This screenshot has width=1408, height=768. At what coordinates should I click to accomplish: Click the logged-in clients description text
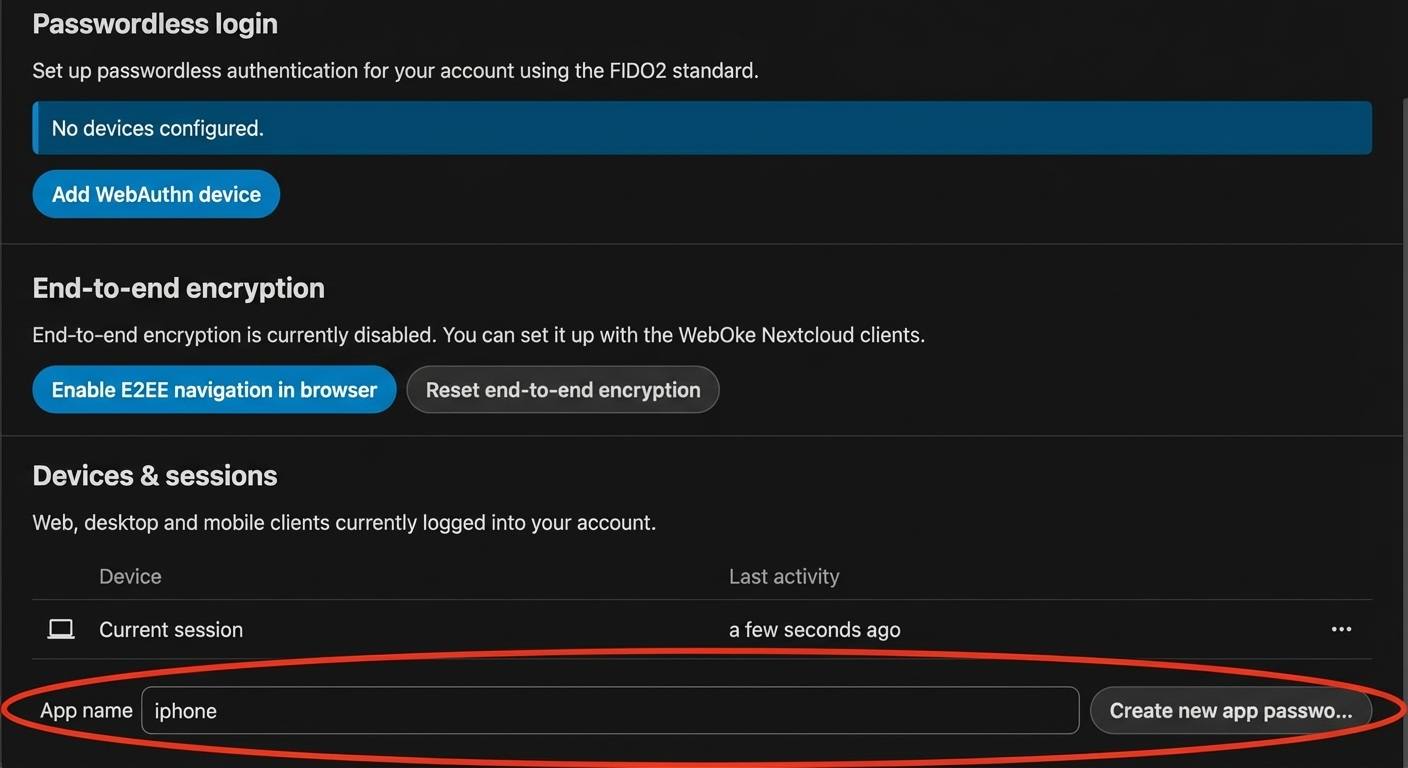[344, 523]
